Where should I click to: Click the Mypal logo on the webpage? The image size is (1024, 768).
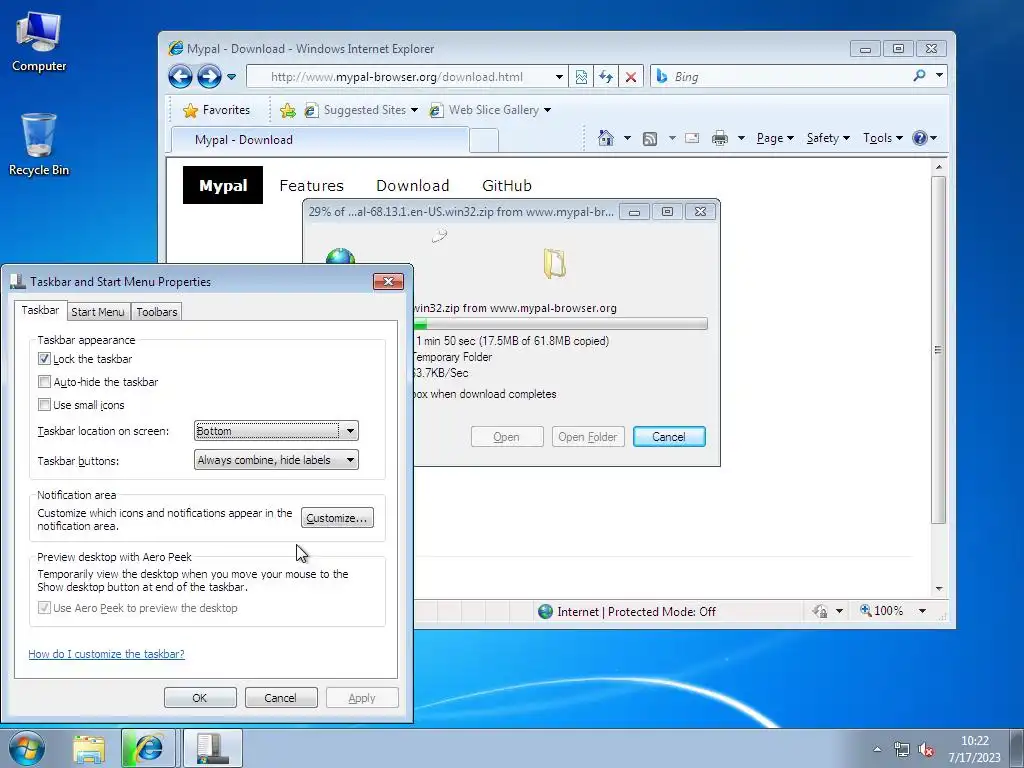223,185
